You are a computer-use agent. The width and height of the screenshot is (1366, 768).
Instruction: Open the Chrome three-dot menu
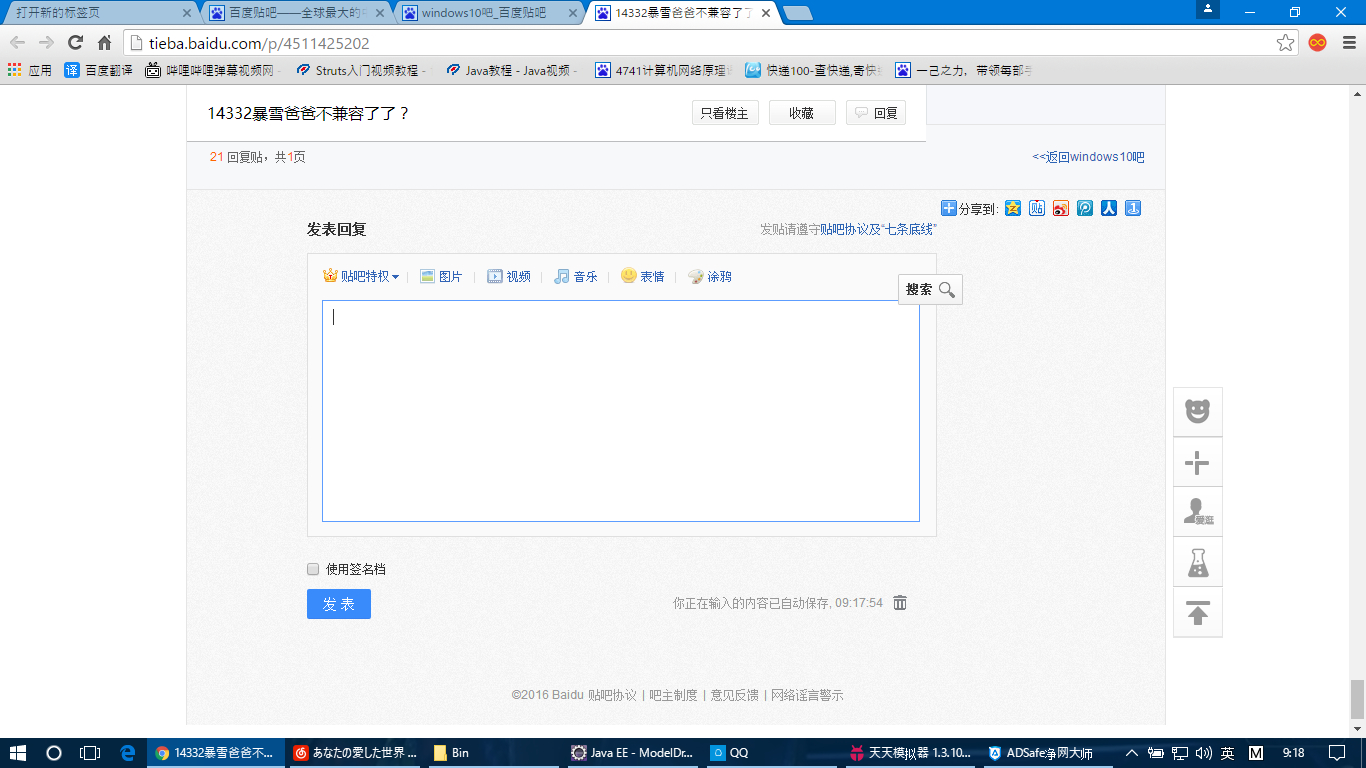pyautogui.click(x=1348, y=42)
